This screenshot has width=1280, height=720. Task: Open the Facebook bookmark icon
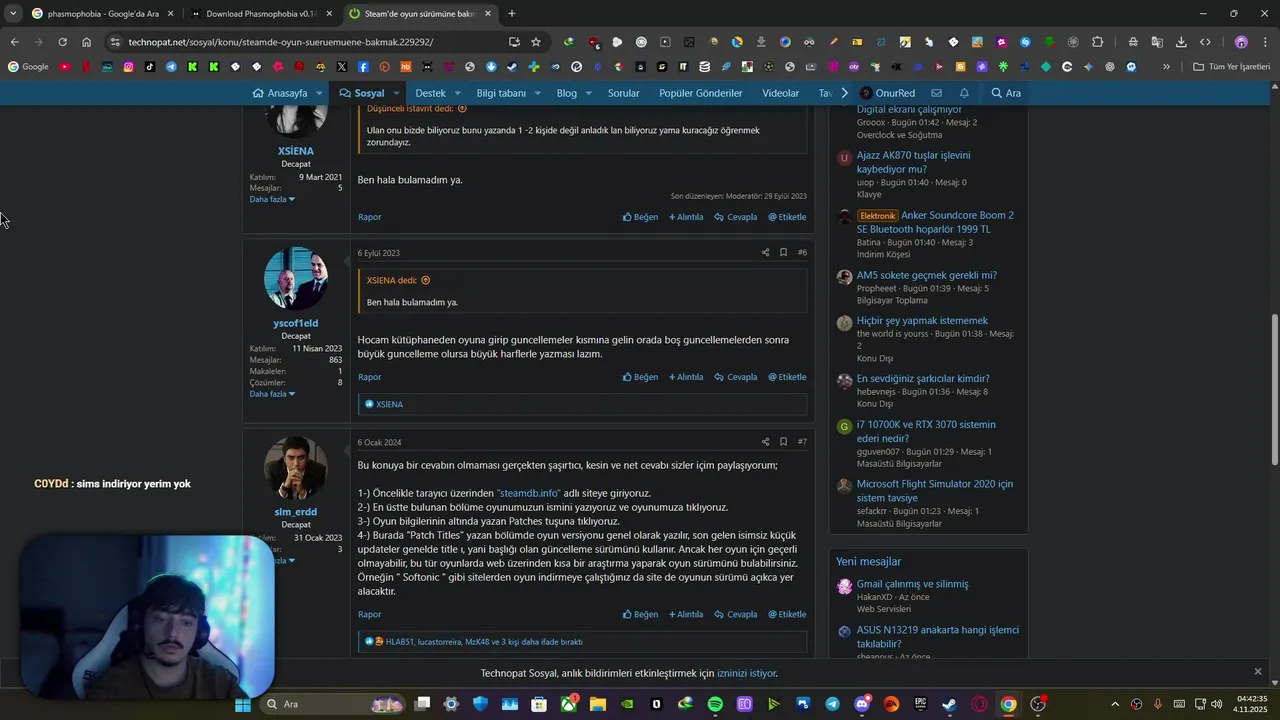(363, 67)
